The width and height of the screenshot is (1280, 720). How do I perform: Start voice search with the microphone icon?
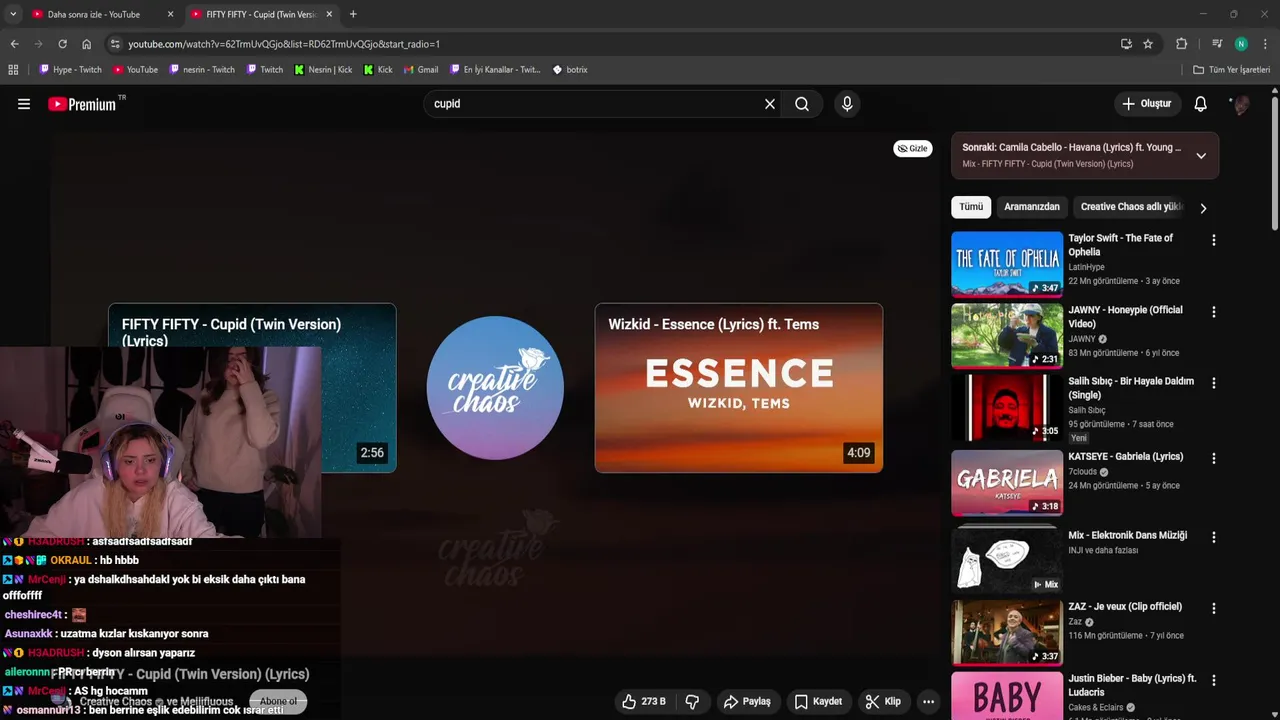(847, 104)
